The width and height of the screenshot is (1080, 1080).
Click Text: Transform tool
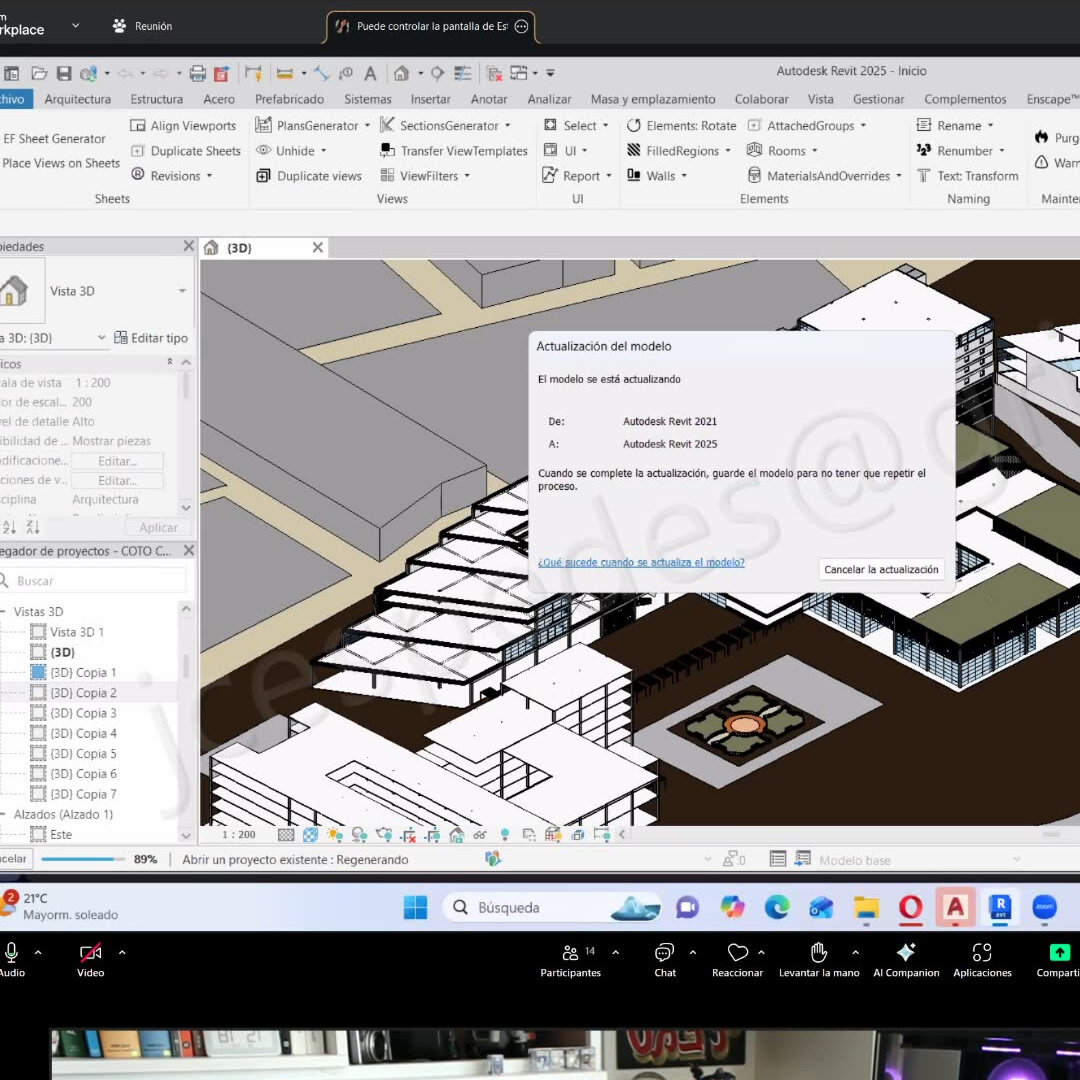[x=968, y=176]
